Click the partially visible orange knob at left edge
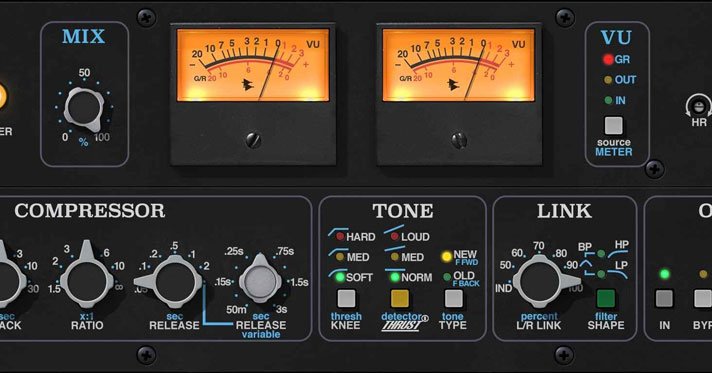712x373 pixels. pos(3,96)
